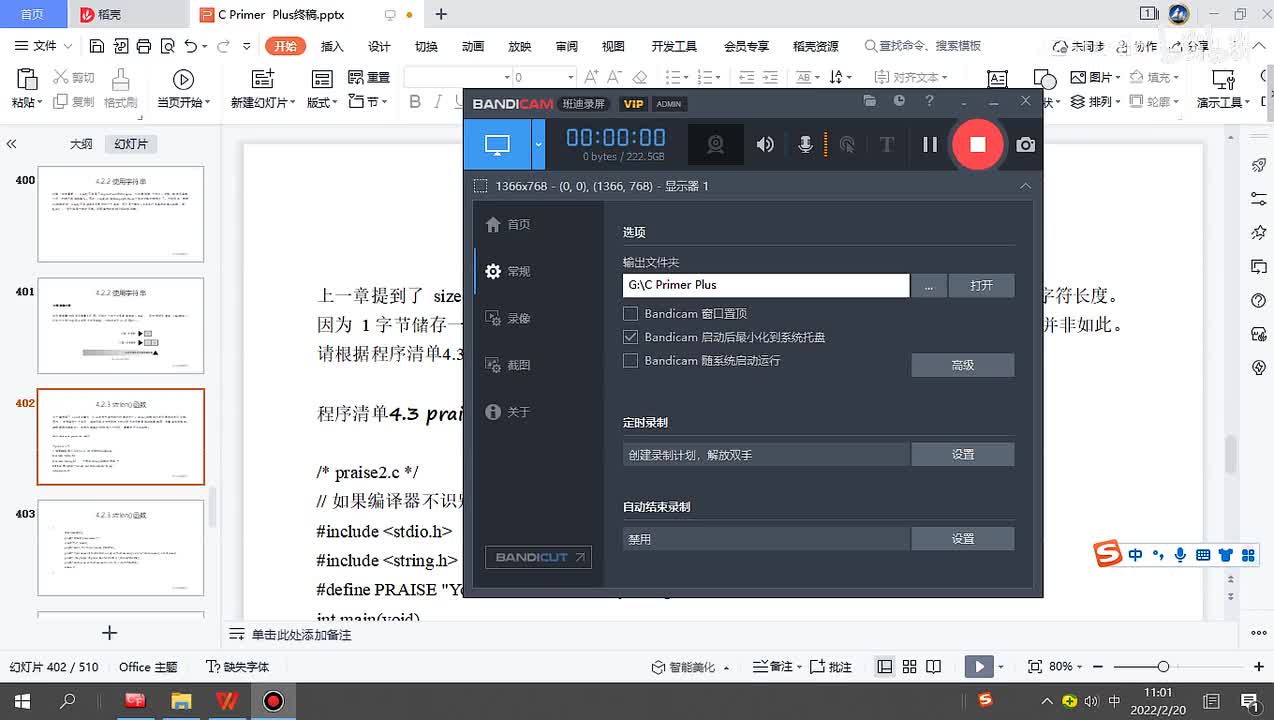1274x720 pixels.
Task: Click the 粘贴 paste icon
Action: click(x=26, y=80)
